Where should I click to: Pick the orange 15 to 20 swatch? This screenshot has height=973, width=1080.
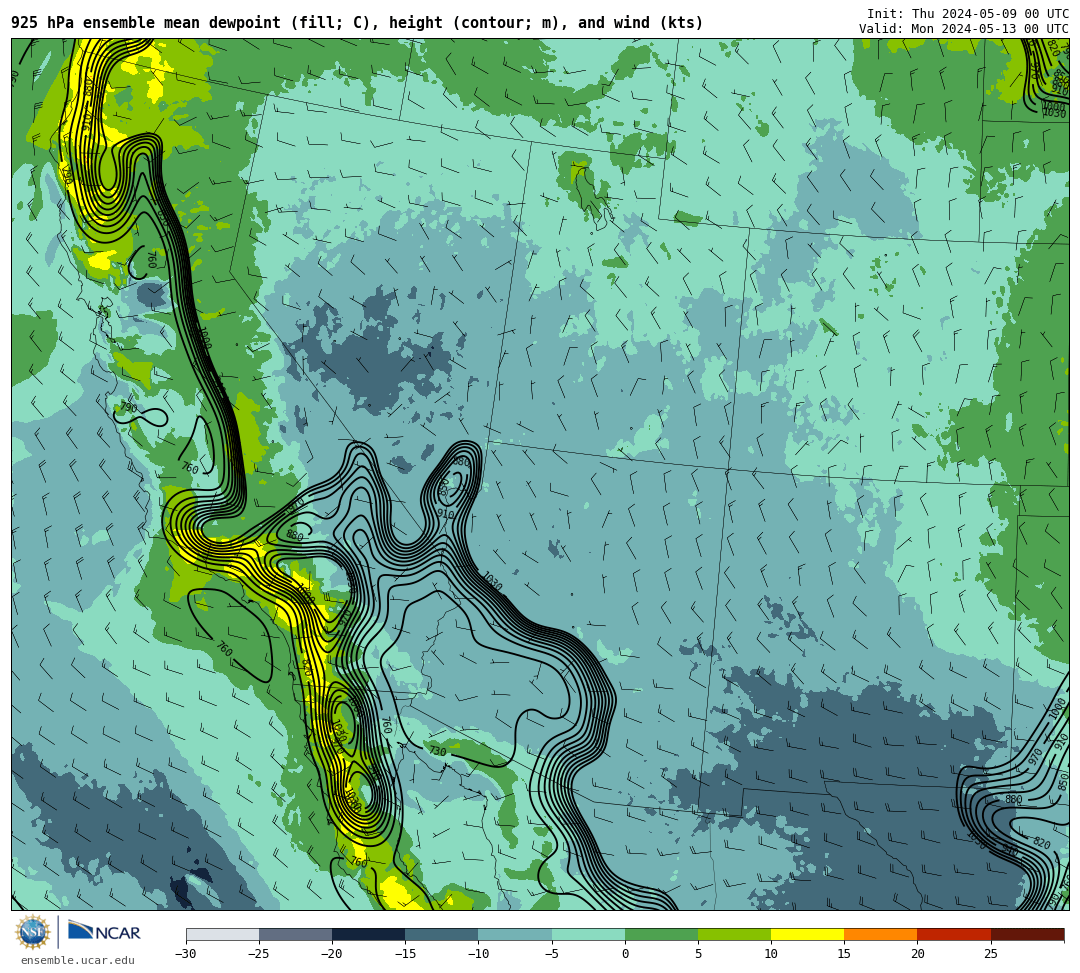coord(881,934)
